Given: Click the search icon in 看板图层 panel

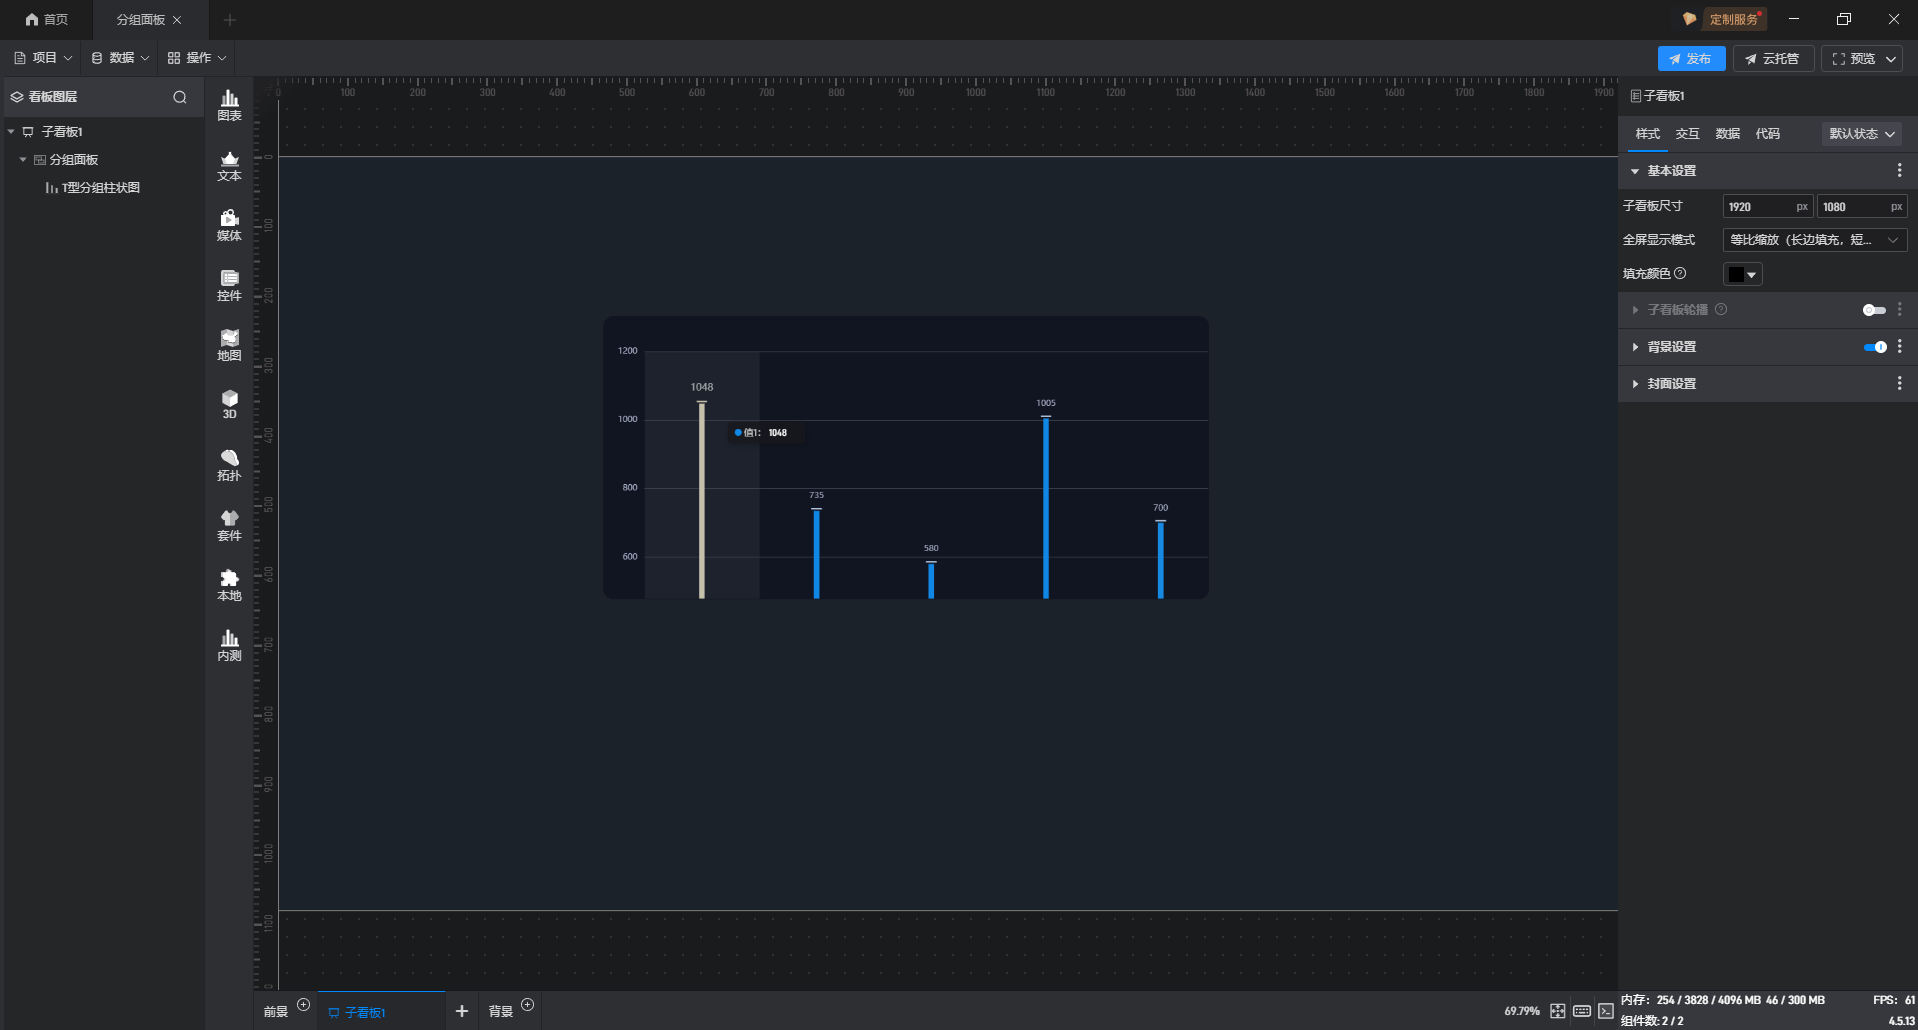Looking at the screenshot, I should [x=180, y=97].
